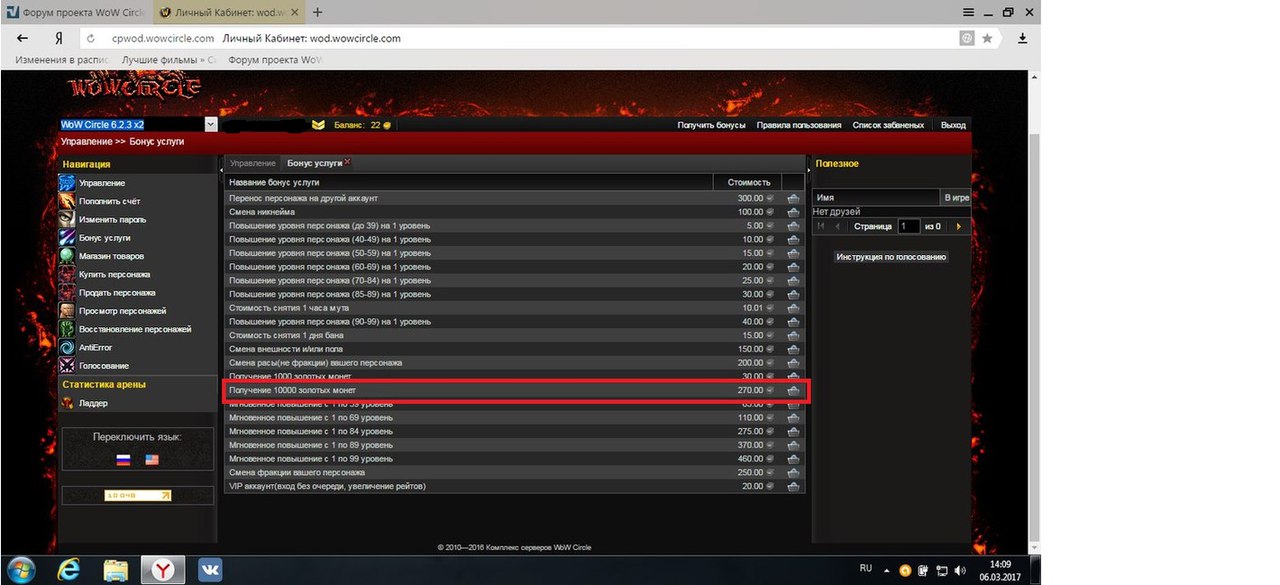
Task: Open browser downloads arrow icon
Action: (1023, 38)
